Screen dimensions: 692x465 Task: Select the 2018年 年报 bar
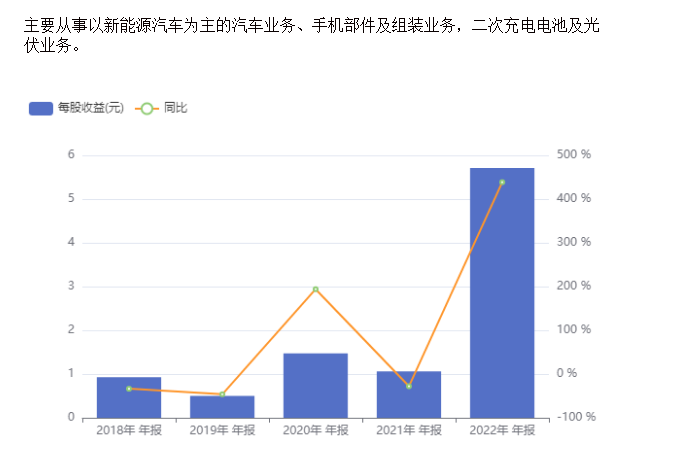[x=129, y=398]
